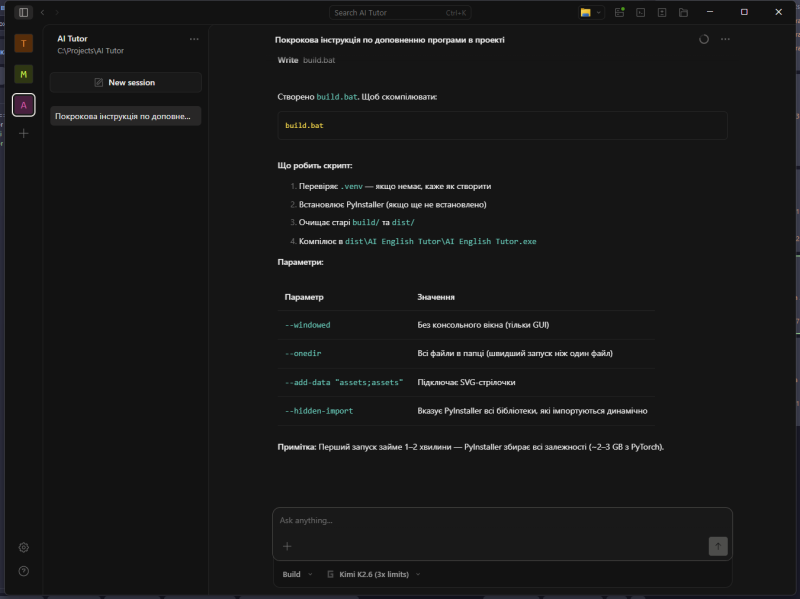Click the AI Tutor project name
This screenshot has height=599, width=800.
pyautogui.click(x=72, y=39)
